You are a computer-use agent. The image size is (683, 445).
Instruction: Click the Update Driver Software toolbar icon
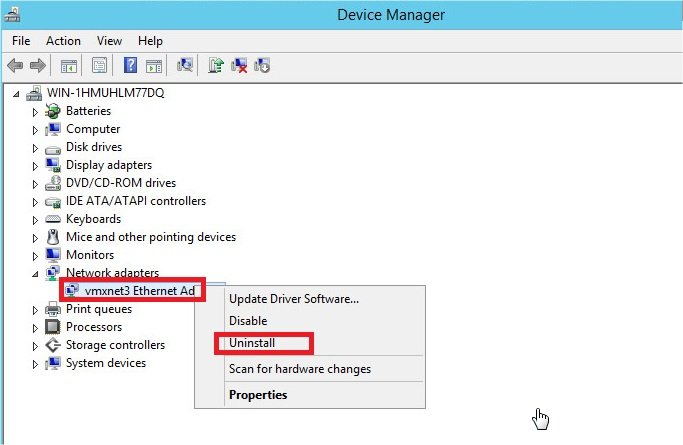[215, 66]
